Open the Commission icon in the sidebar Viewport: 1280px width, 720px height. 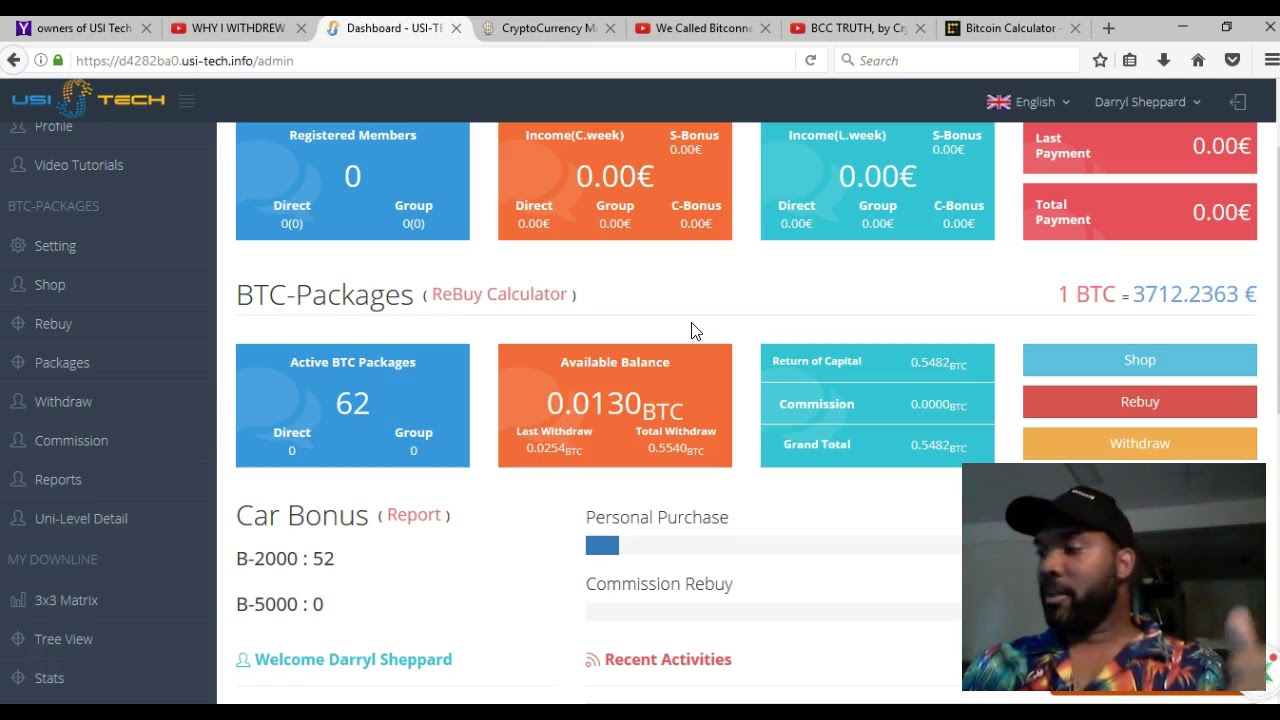pos(18,441)
